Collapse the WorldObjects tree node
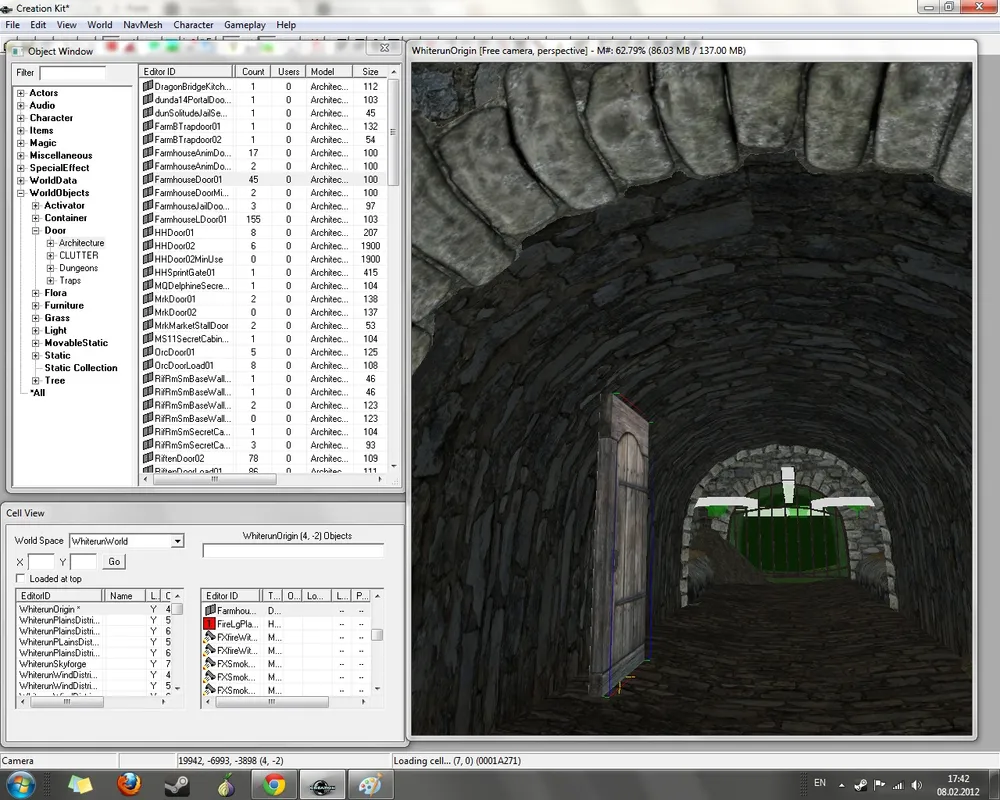Viewport: 1000px width, 800px height. (x=21, y=193)
